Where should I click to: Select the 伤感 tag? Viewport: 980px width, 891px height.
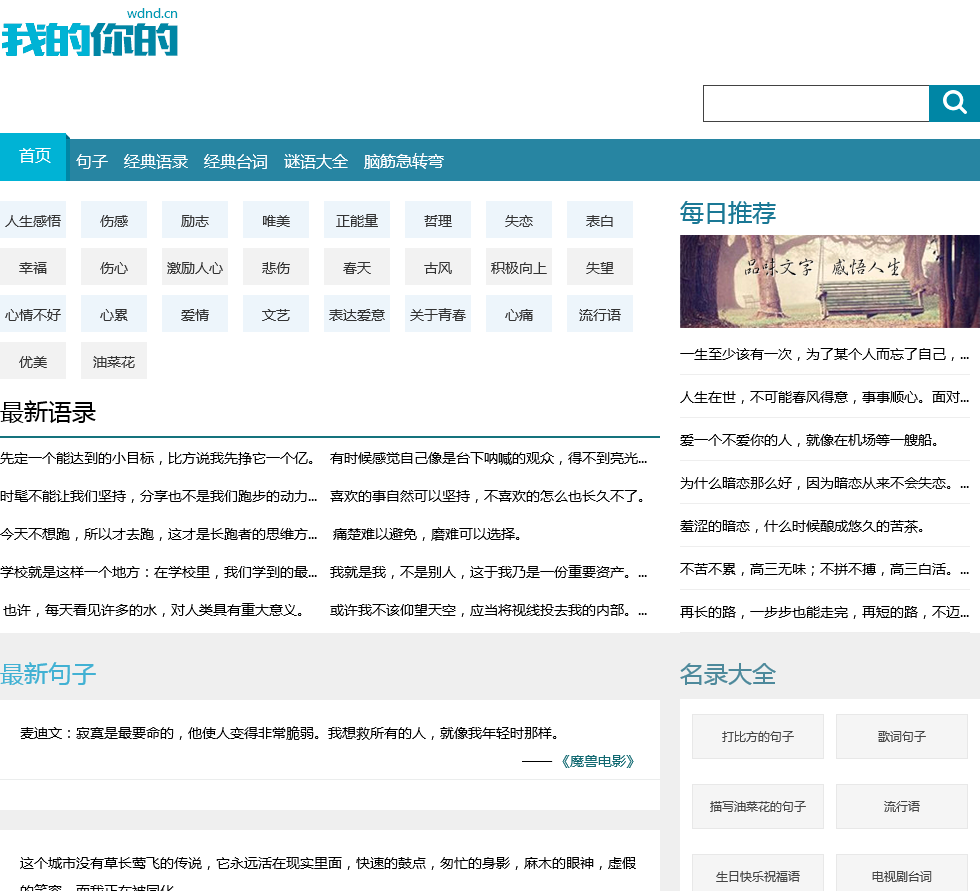click(x=114, y=221)
